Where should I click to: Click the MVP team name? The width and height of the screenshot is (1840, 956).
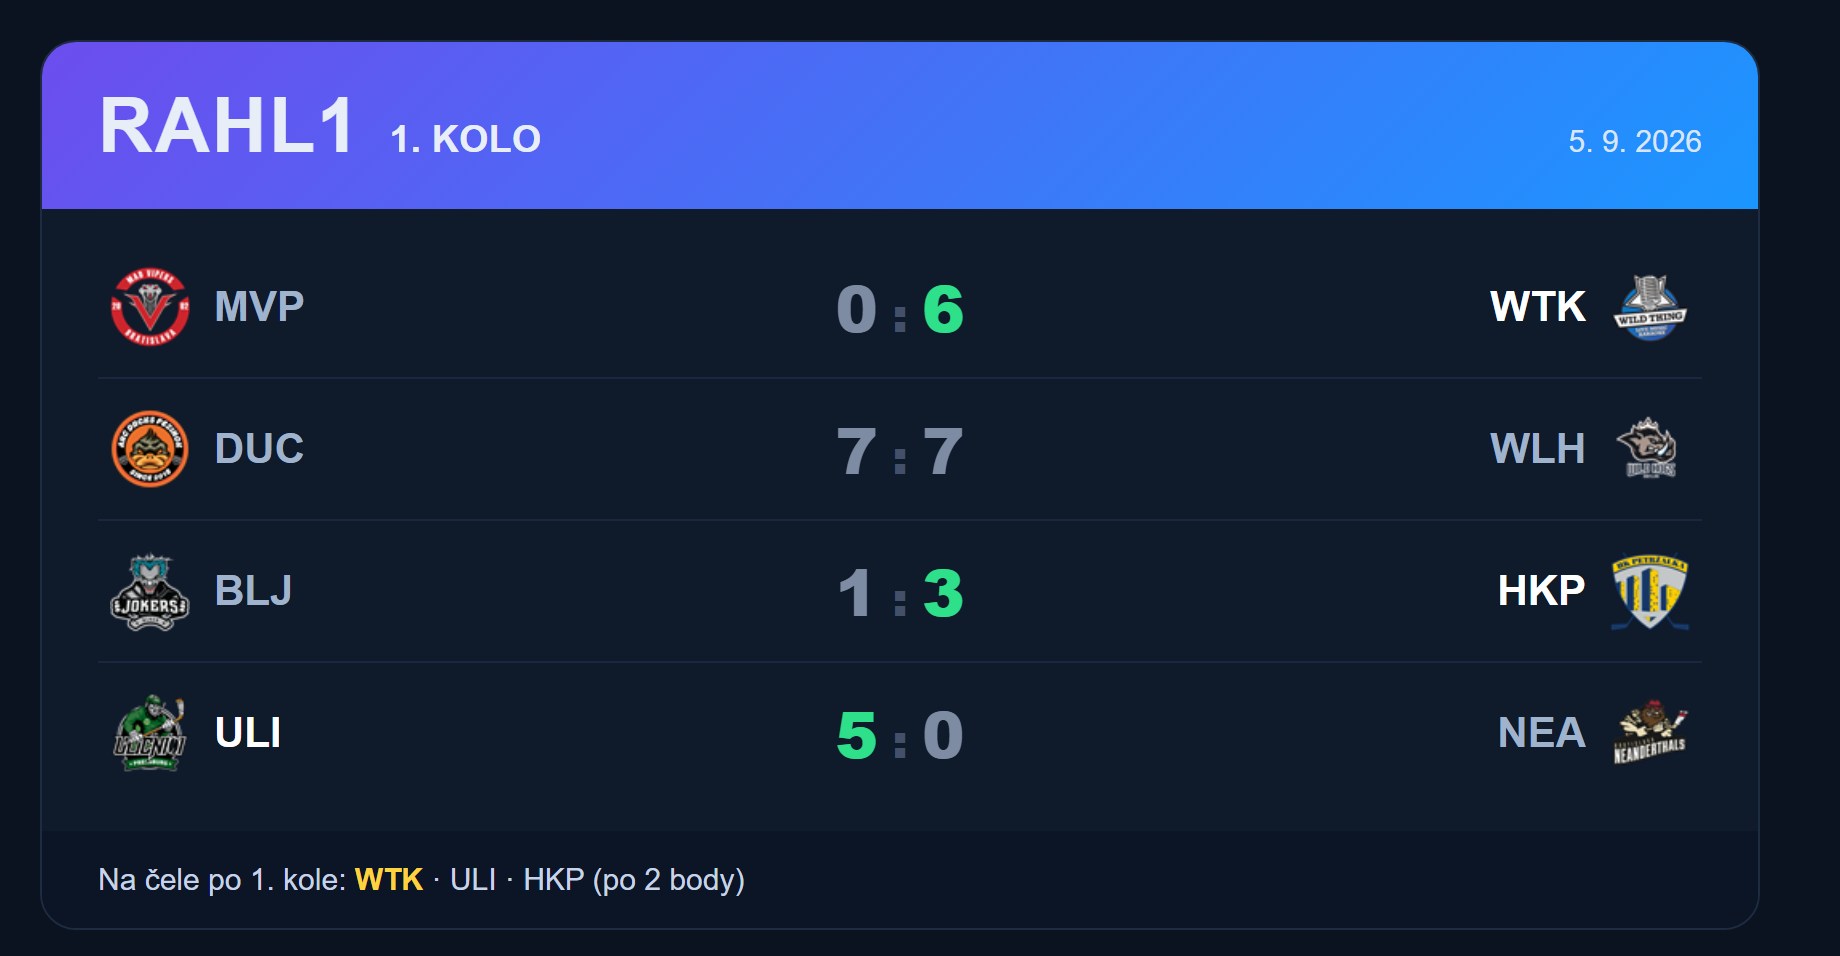pos(259,307)
